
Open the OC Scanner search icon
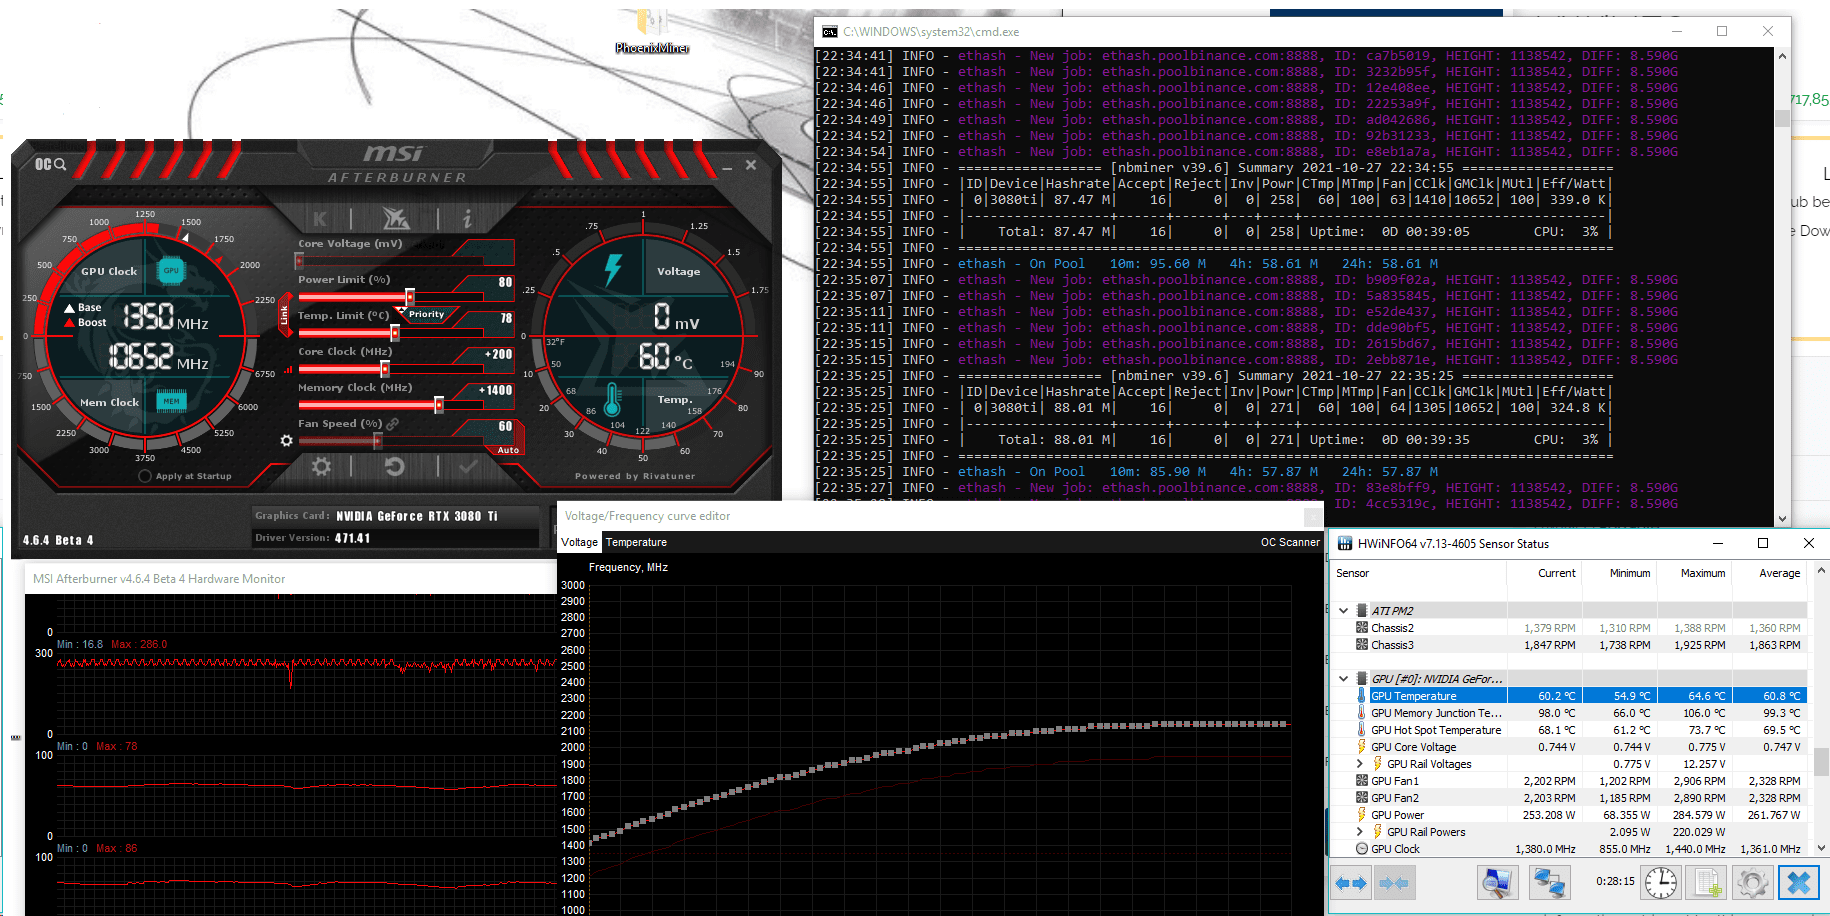pos(51,164)
